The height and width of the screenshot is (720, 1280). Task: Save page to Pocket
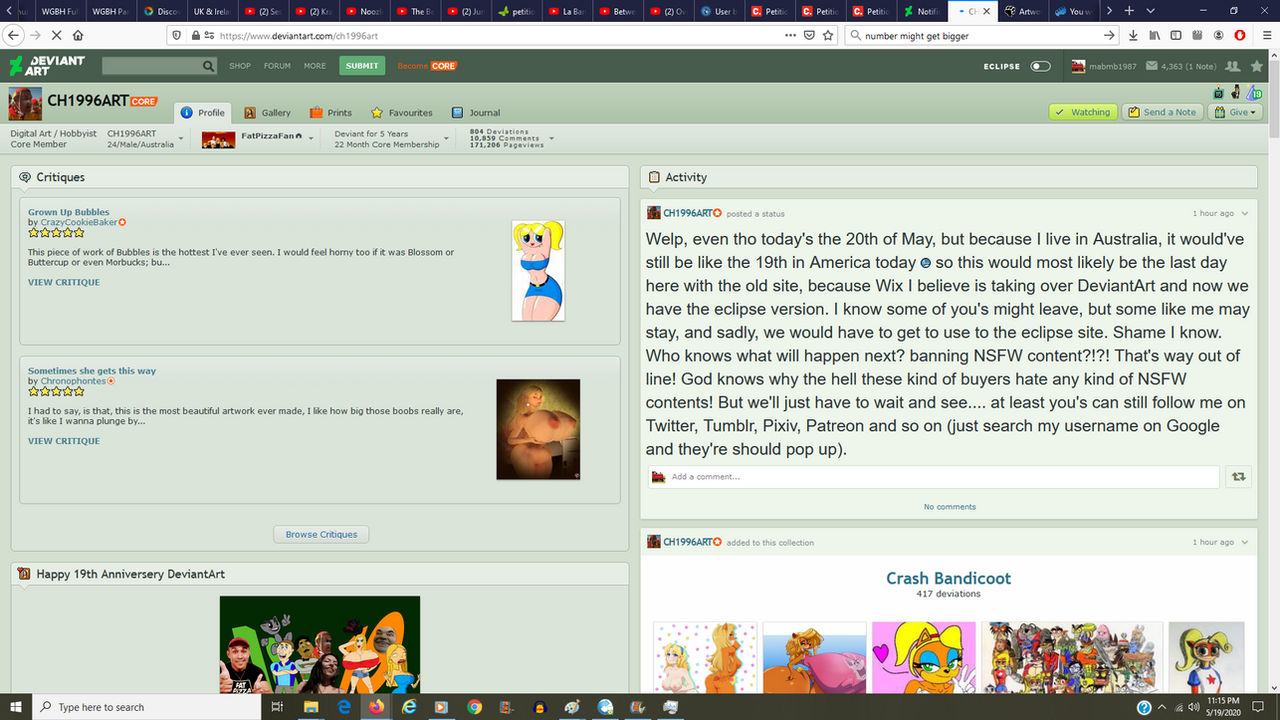tap(809, 35)
